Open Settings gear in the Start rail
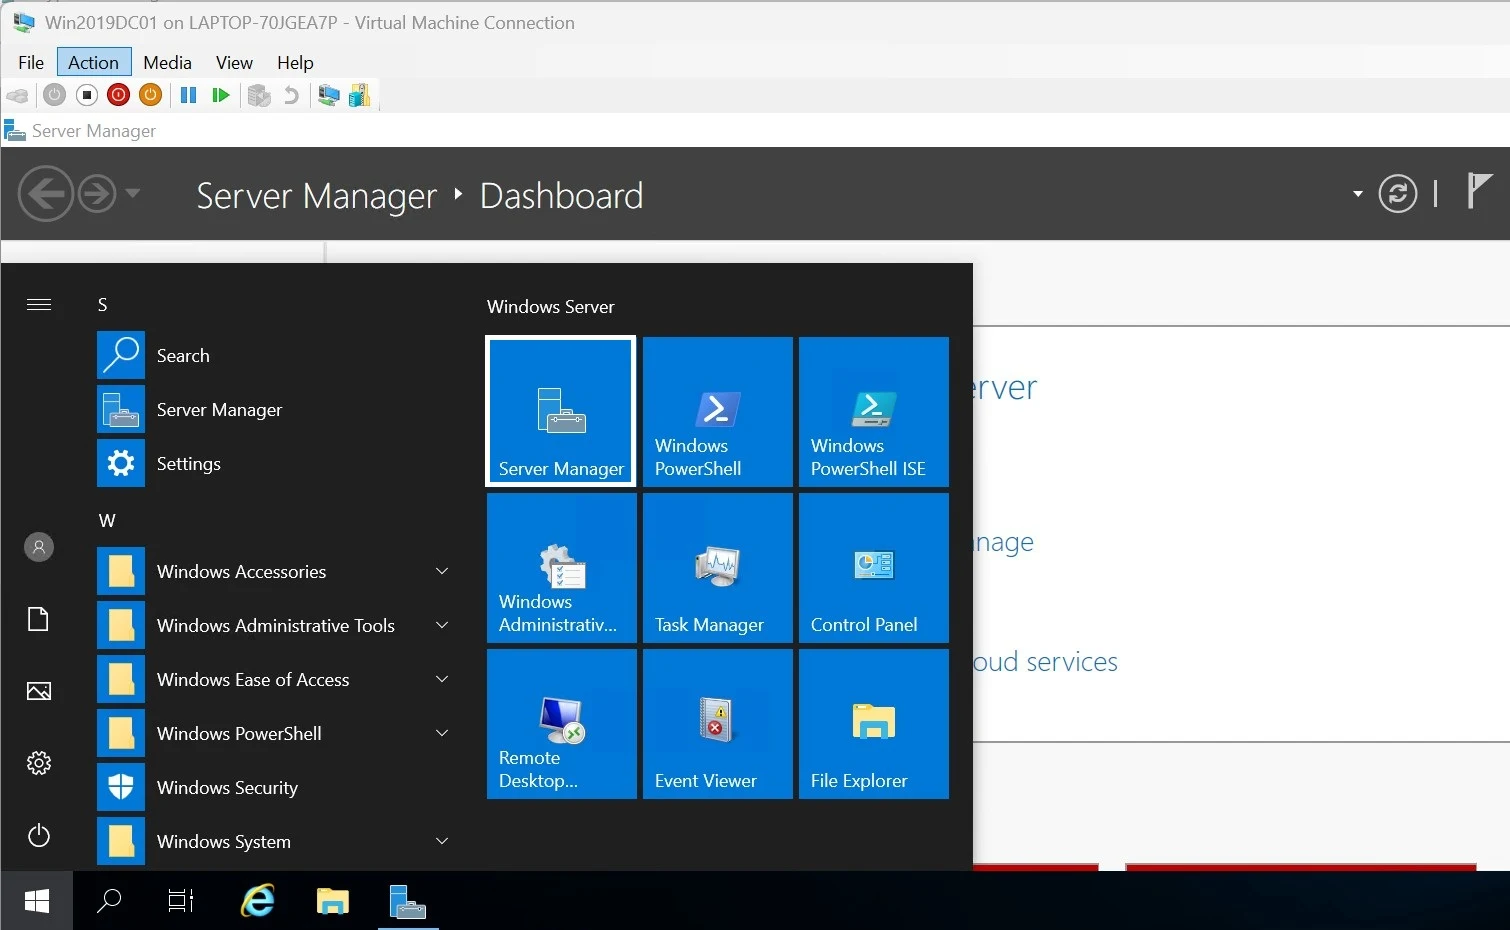This screenshot has height=930, width=1510. [39, 763]
